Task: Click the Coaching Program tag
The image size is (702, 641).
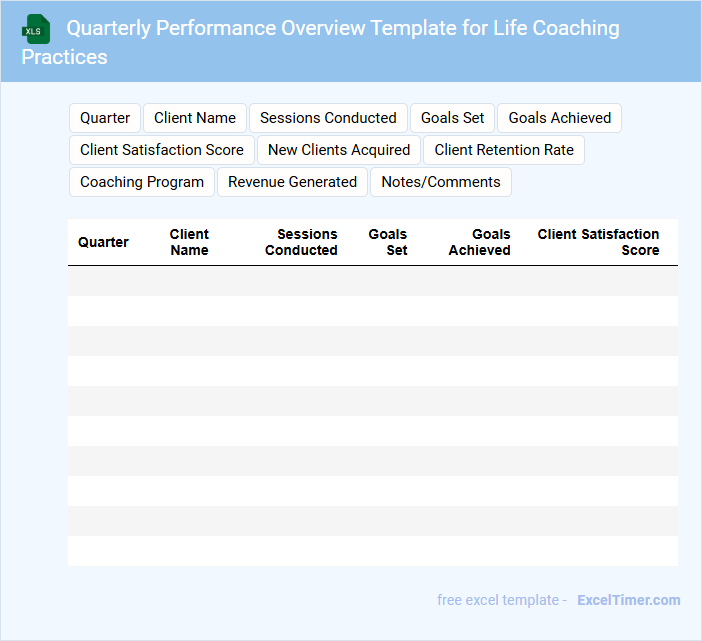Action: 142,182
